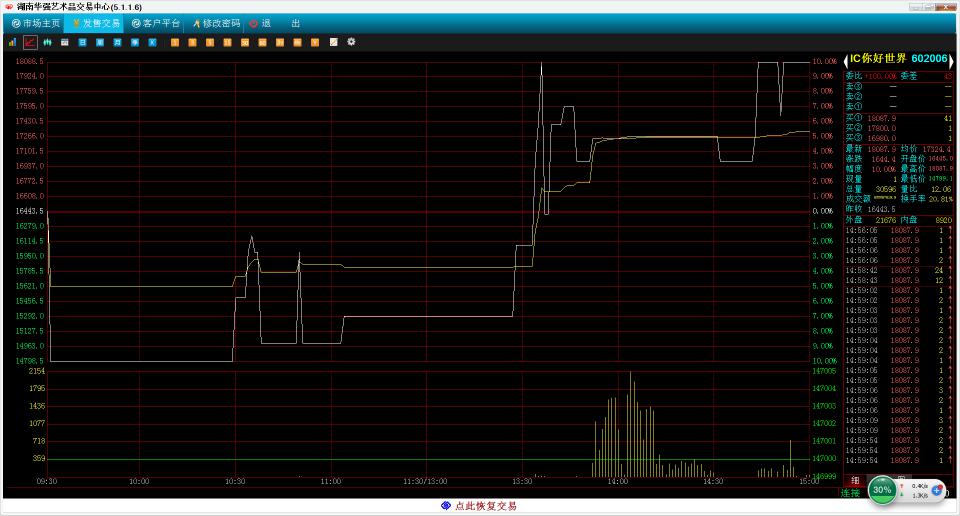Select the red line chart icon
This screenshot has height=516, width=960.
[30, 42]
